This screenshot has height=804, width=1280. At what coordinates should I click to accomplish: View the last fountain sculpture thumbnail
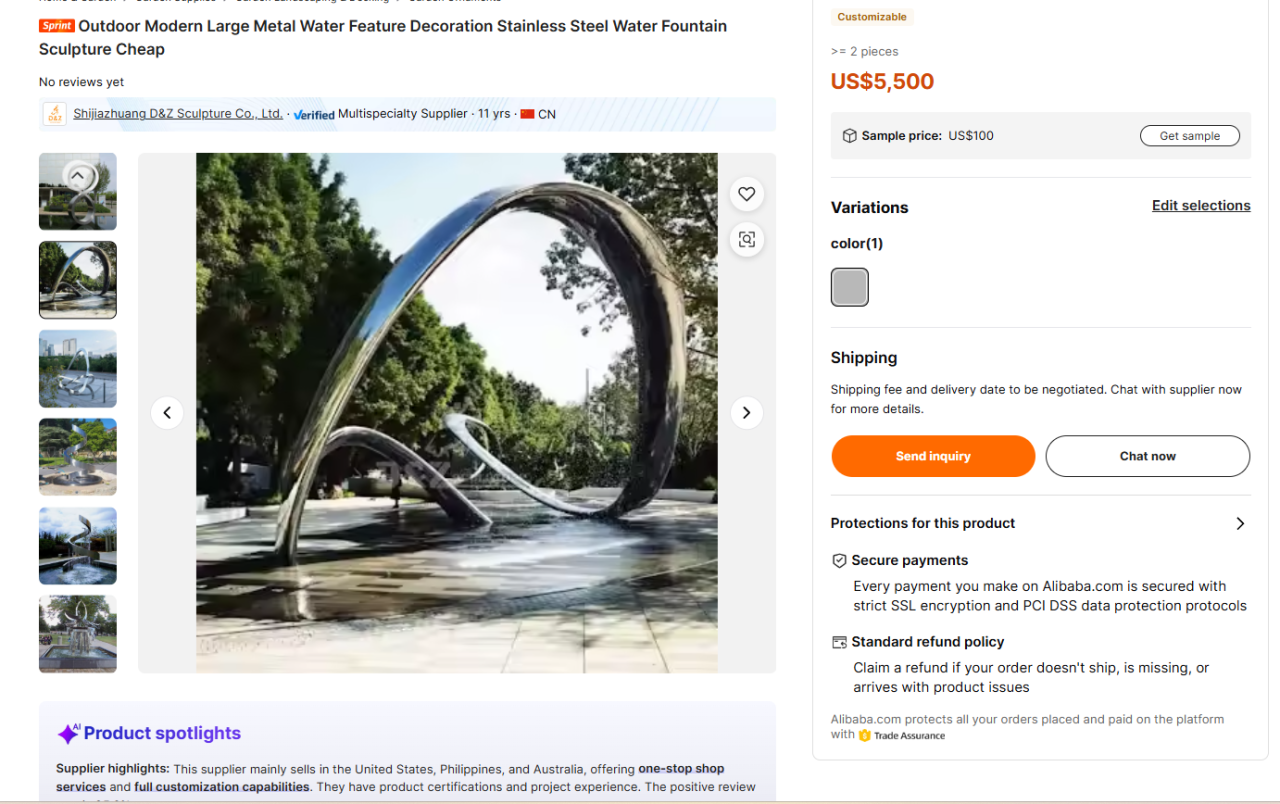(x=78, y=634)
